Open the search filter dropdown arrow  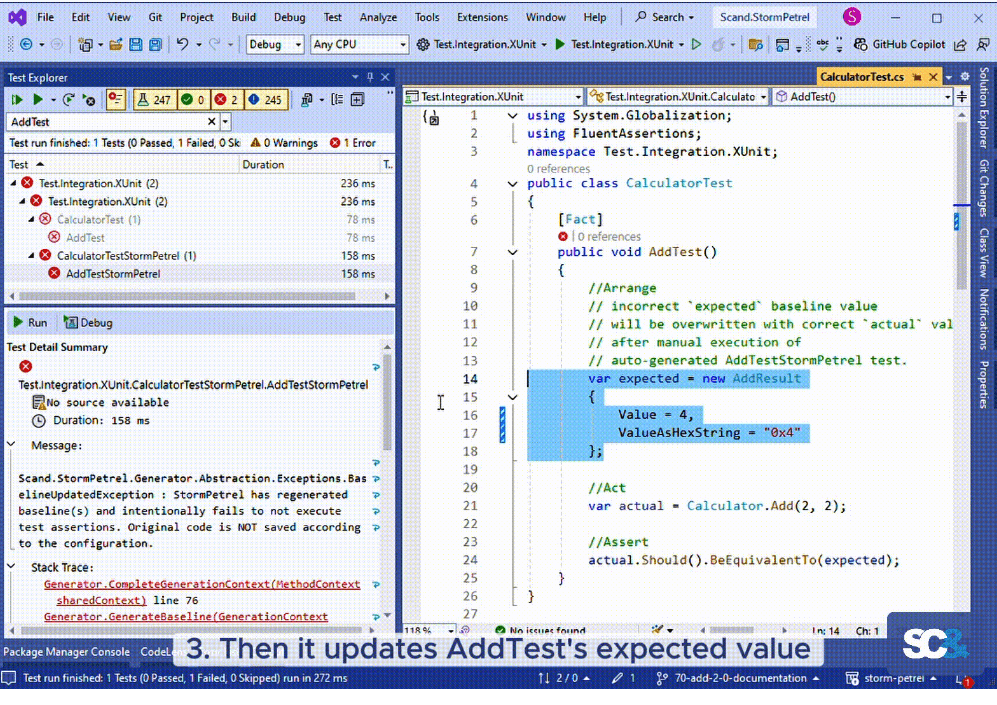click(225, 121)
